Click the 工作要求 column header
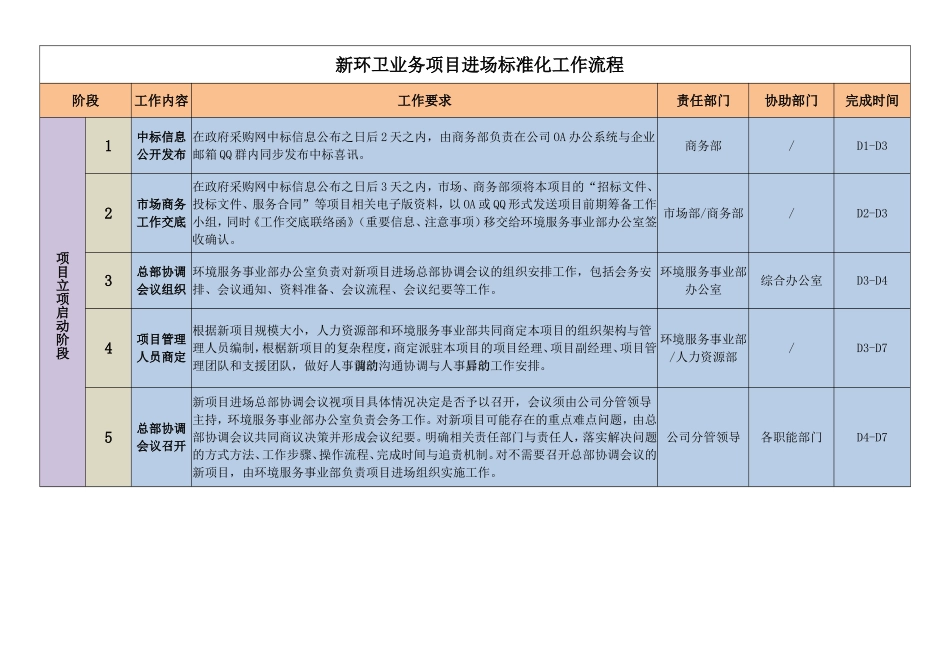This screenshot has height=672, width=950. (424, 101)
